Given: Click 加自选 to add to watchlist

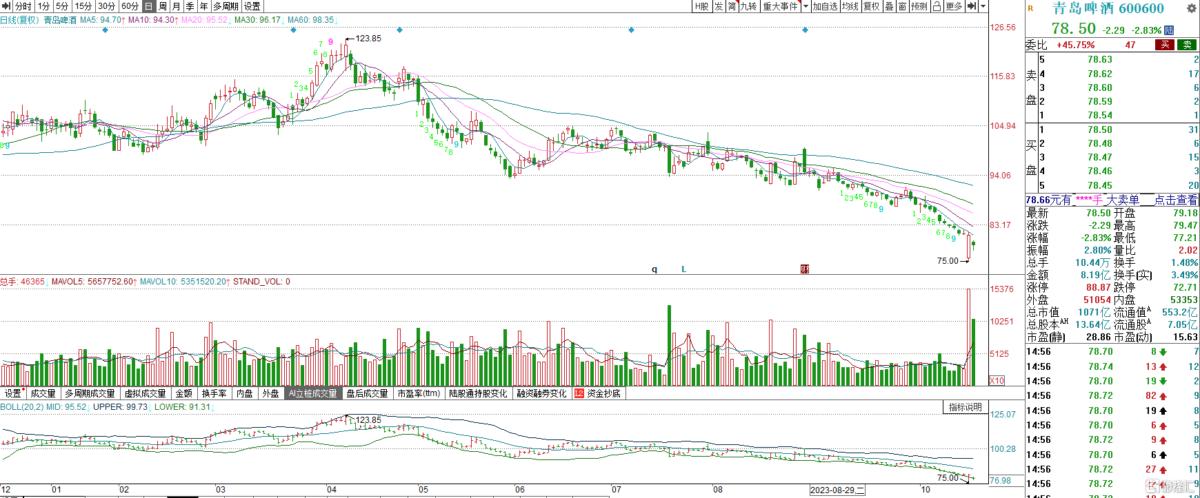Looking at the screenshot, I should [824, 6].
